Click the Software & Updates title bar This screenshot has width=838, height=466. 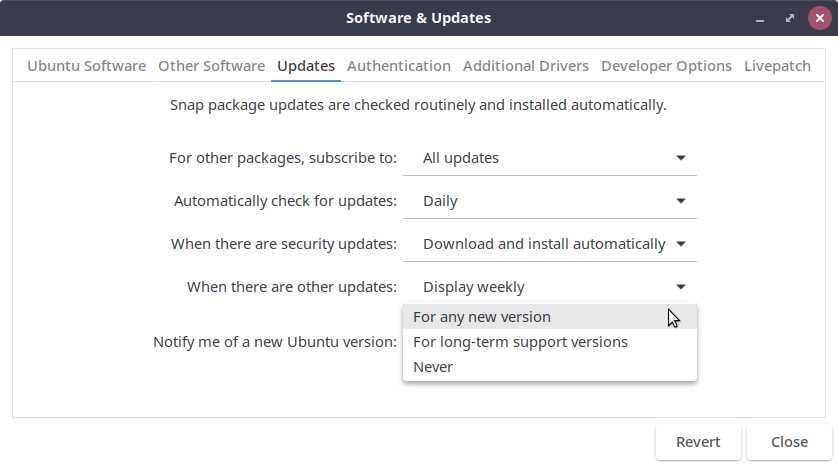coord(418,18)
